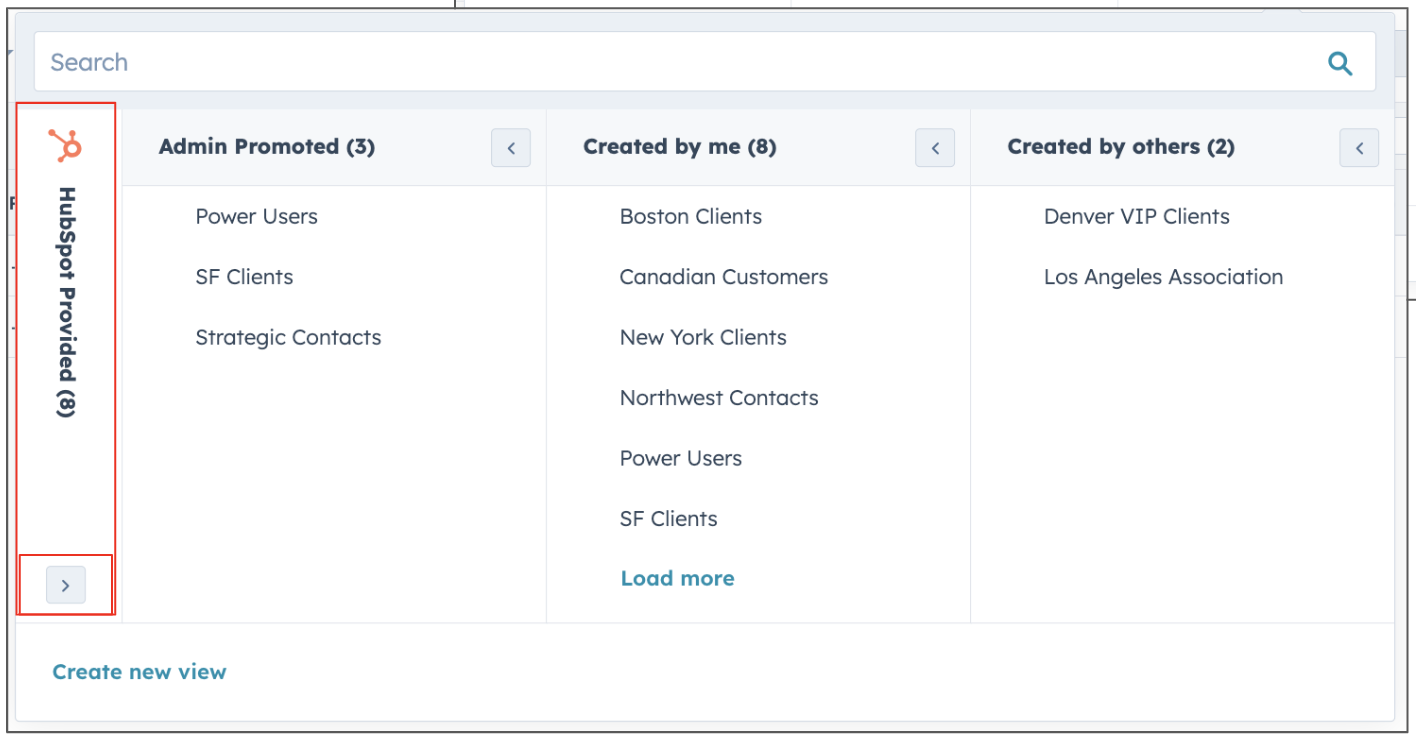Collapse the Created by others column
The width and height of the screenshot is (1416, 740).
[x=1359, y=148]
